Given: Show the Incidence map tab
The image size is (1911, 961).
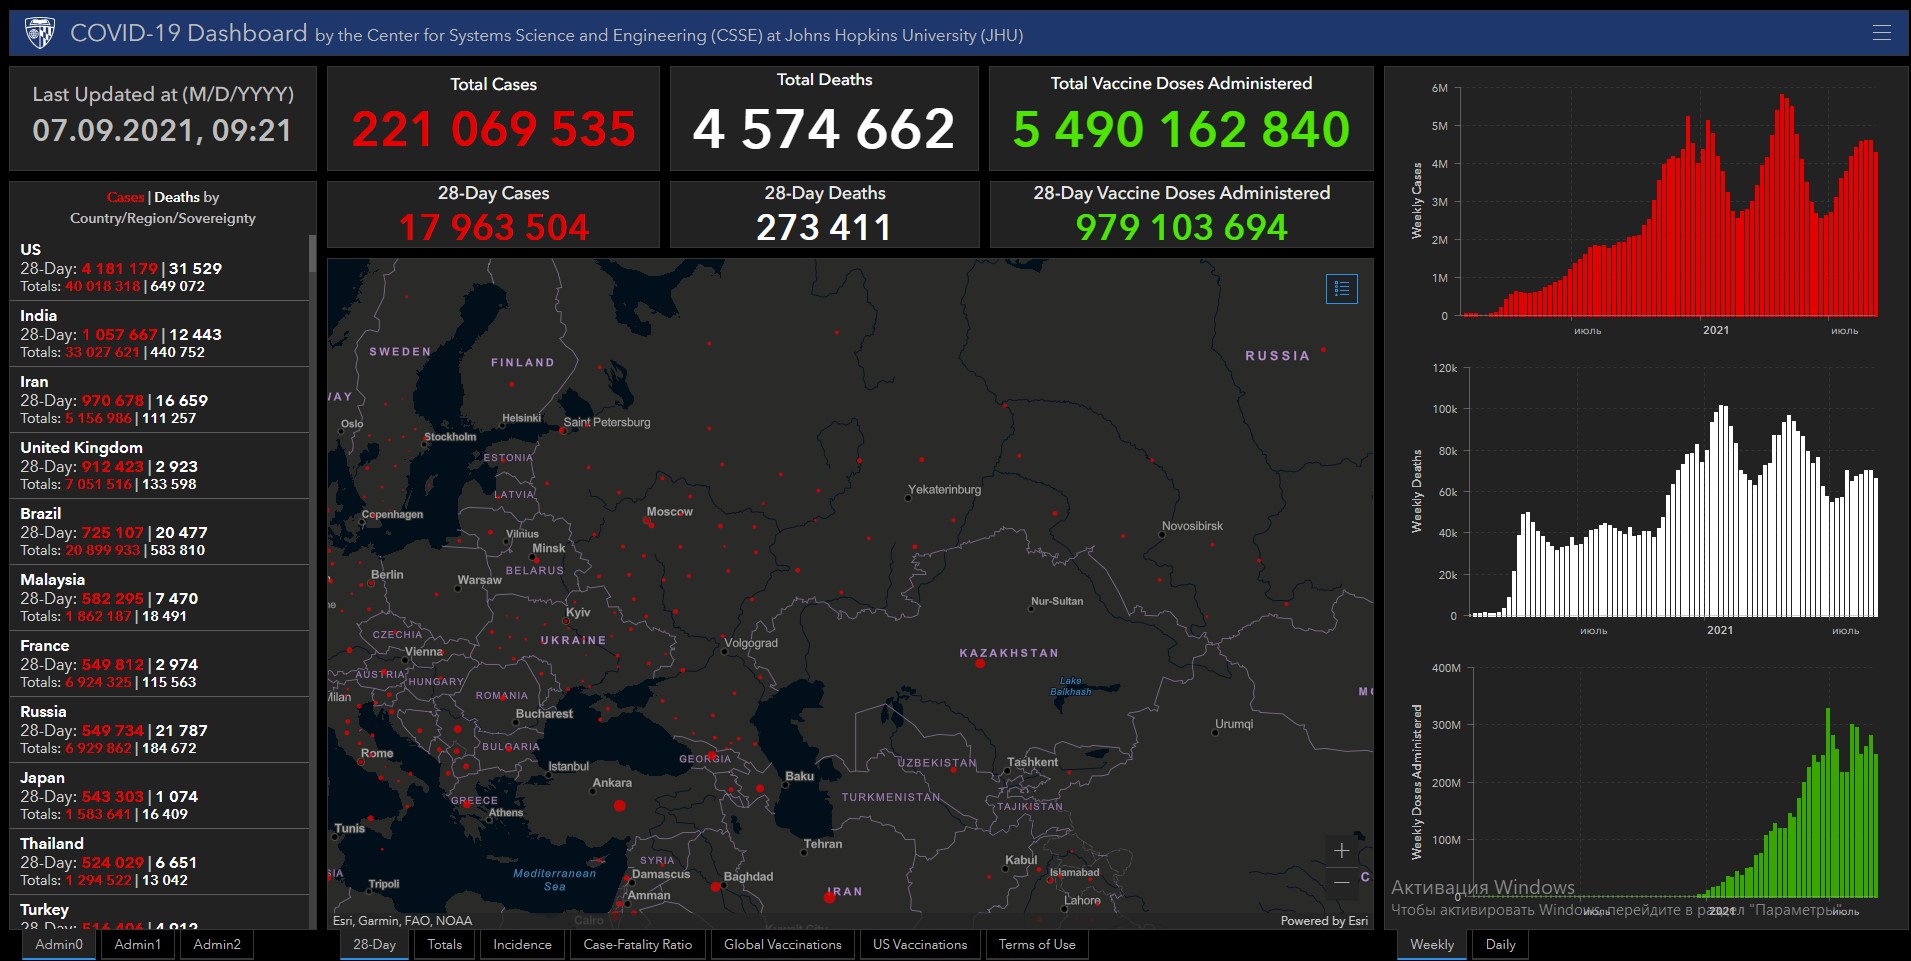Looking at the screenshot, I should tap(522, 944).
